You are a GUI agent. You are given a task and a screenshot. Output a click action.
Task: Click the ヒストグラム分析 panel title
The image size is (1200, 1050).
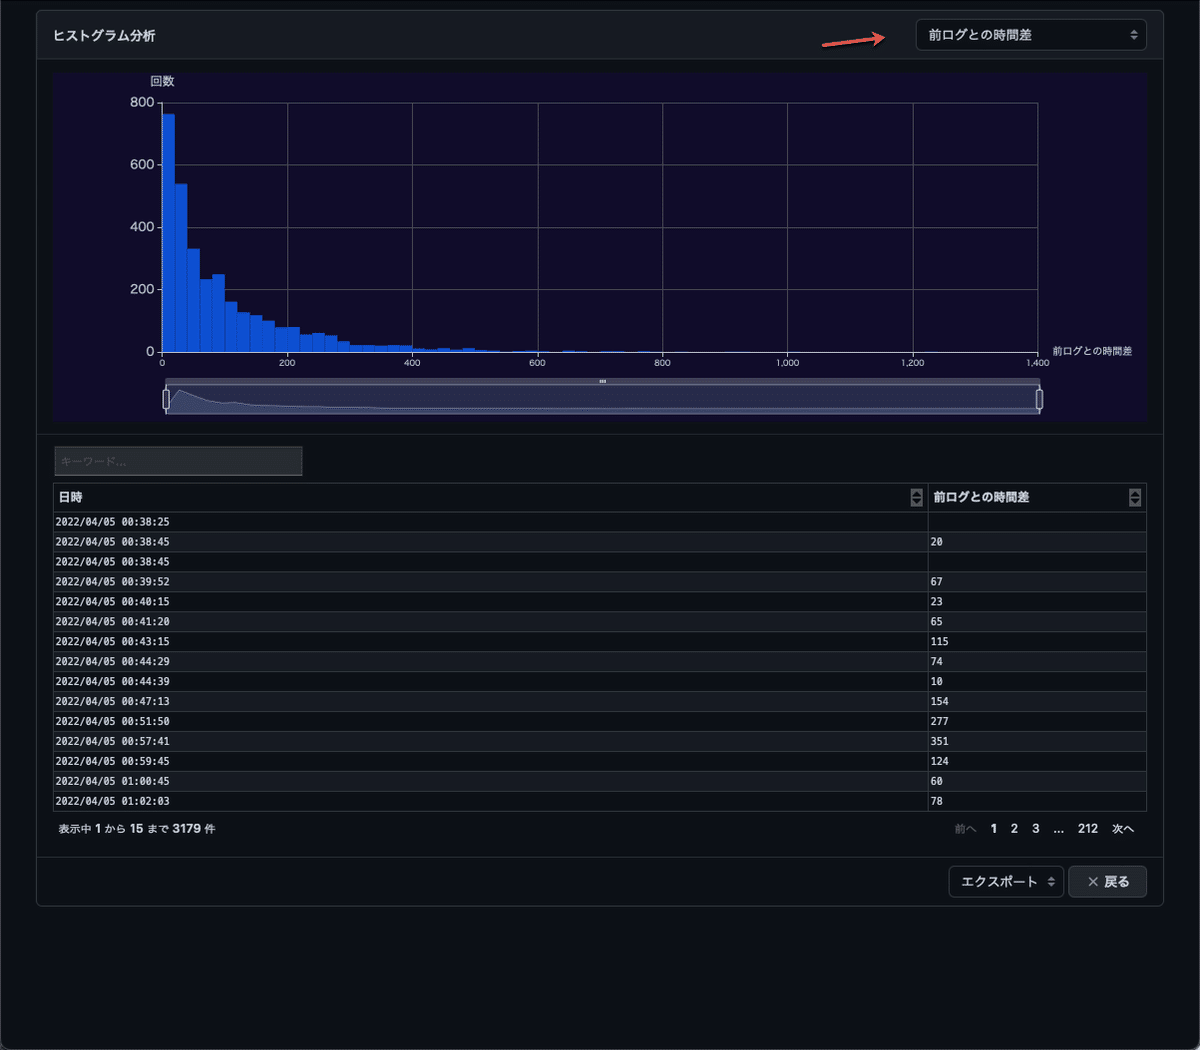104,36
